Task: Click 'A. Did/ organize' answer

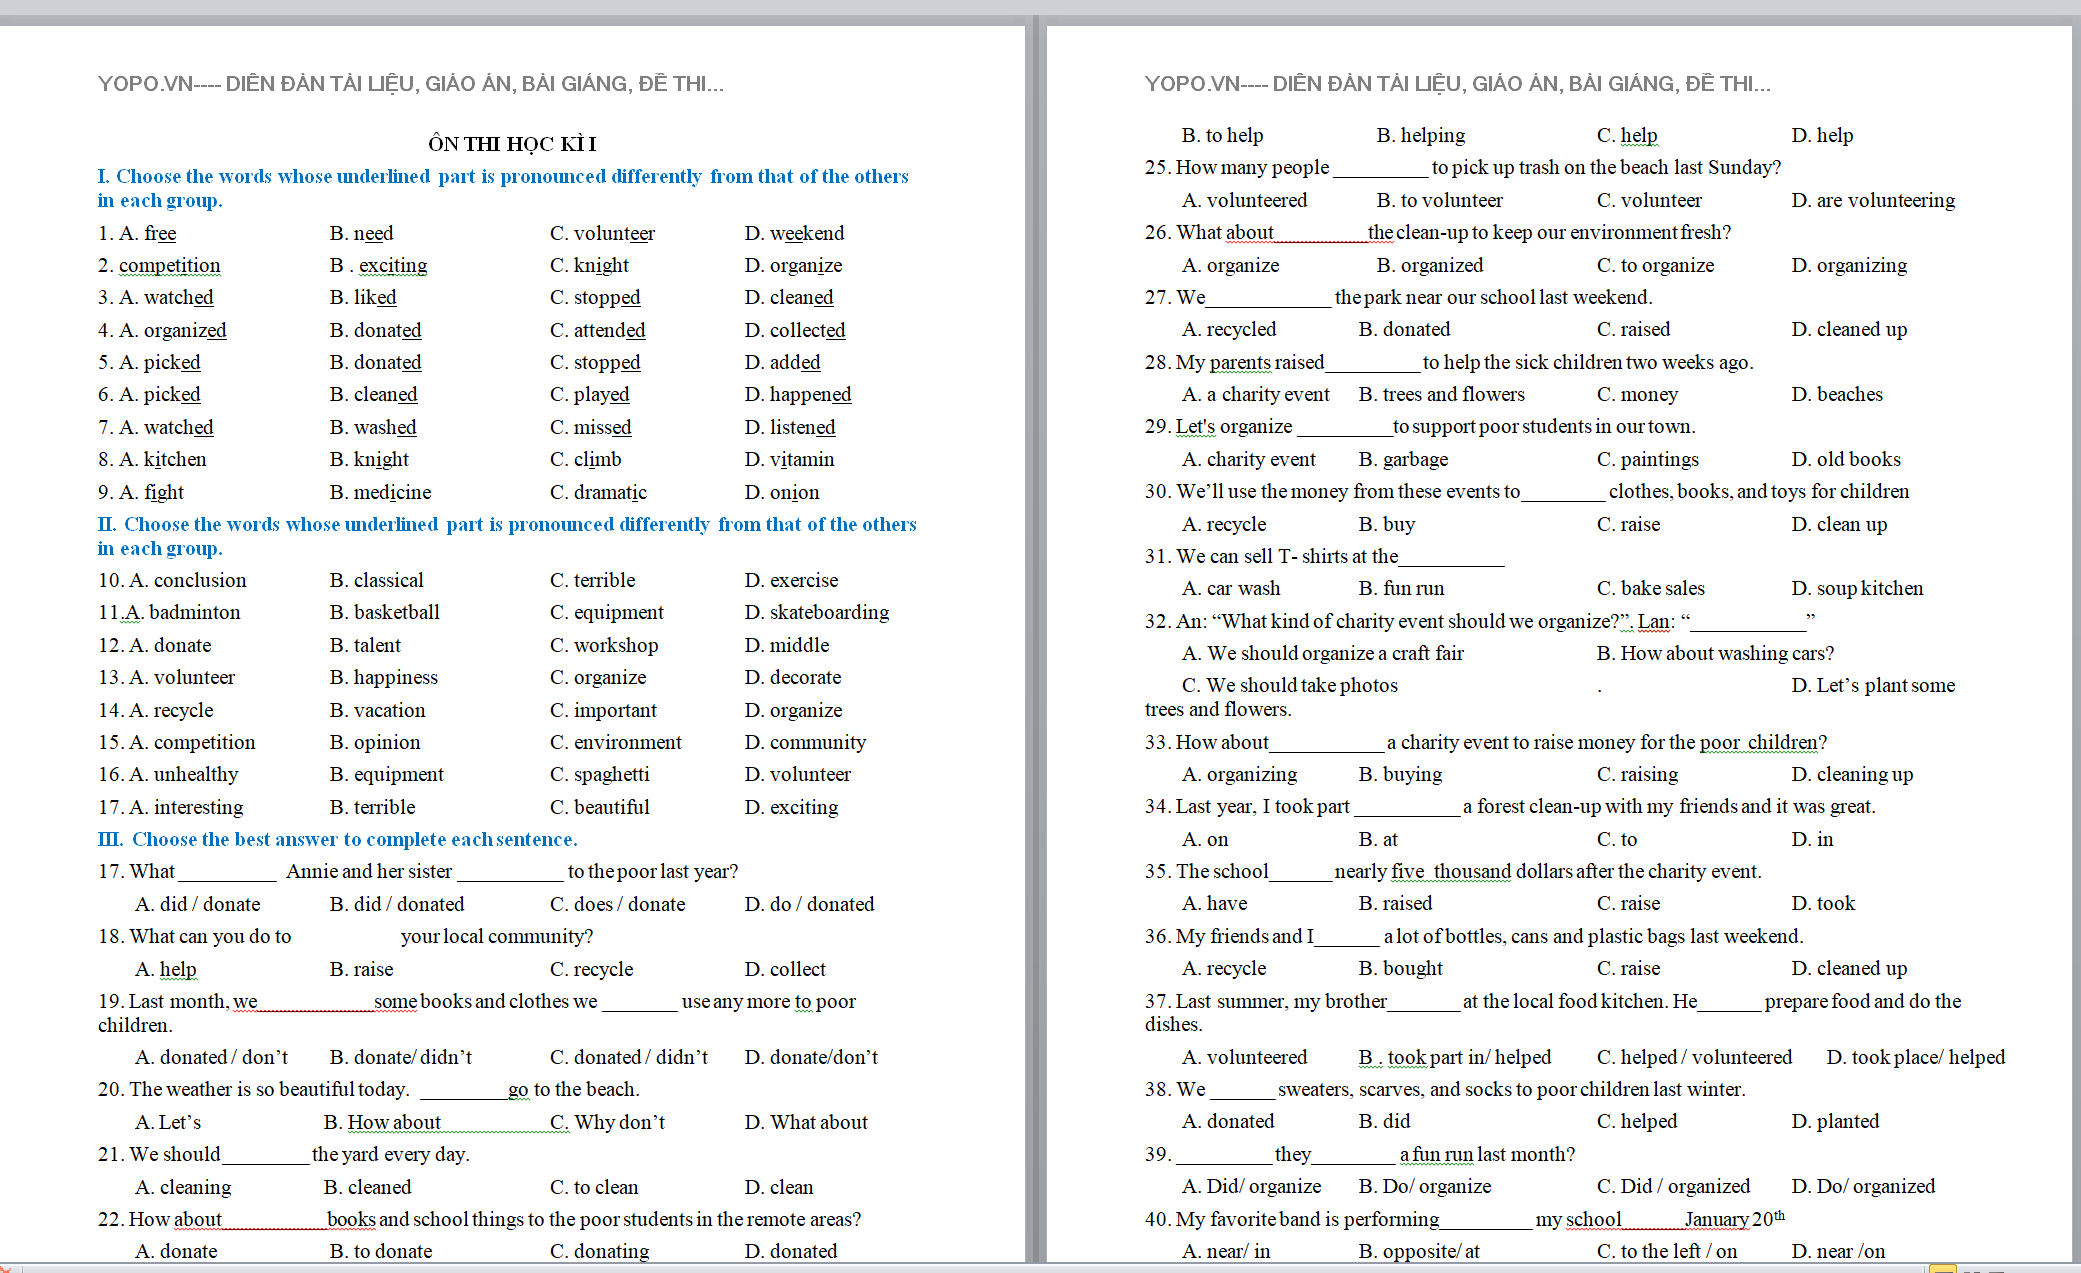Action: tap(1251, 1186)
